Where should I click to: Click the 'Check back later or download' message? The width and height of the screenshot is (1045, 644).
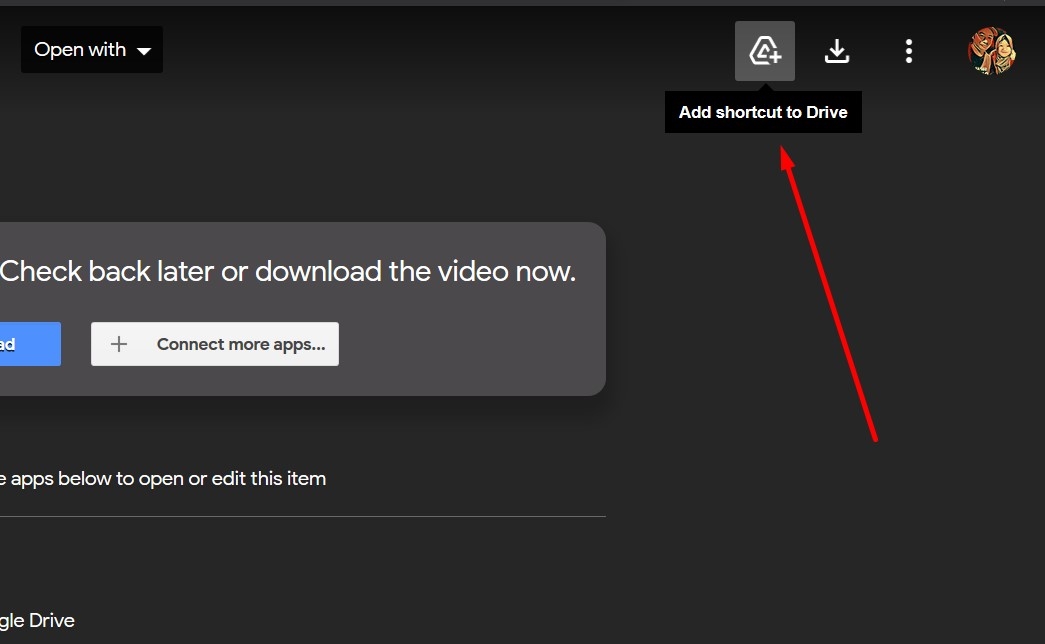pyautogui.click(x=287, y=271)
